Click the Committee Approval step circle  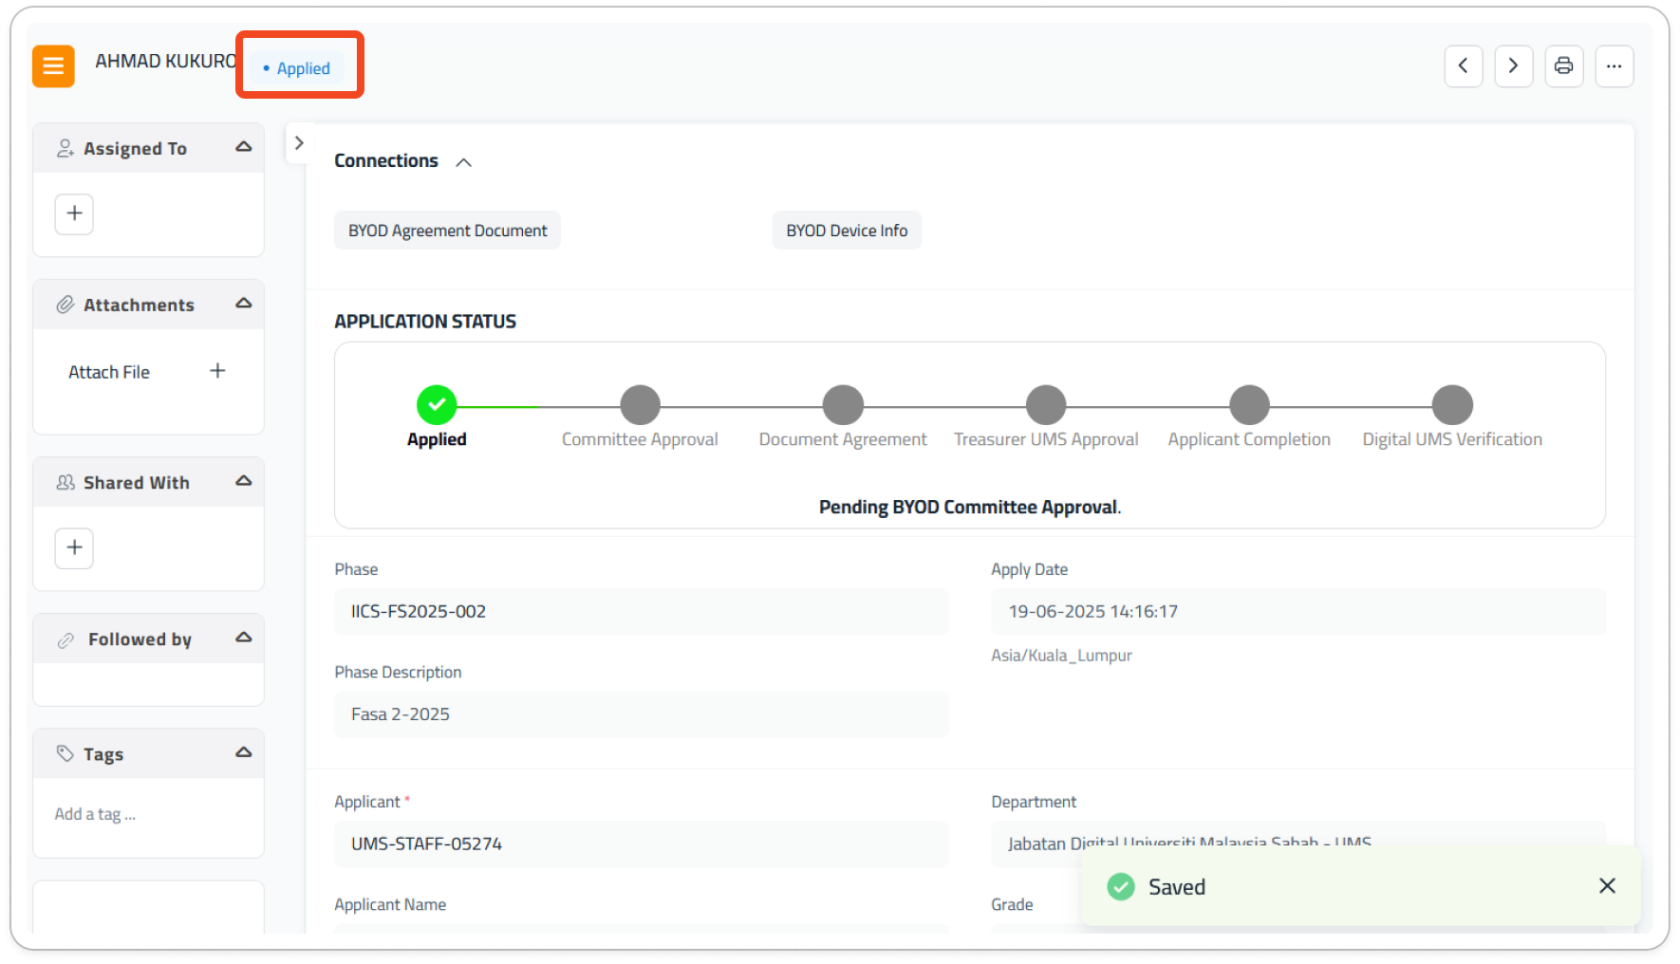pos(640,405)
